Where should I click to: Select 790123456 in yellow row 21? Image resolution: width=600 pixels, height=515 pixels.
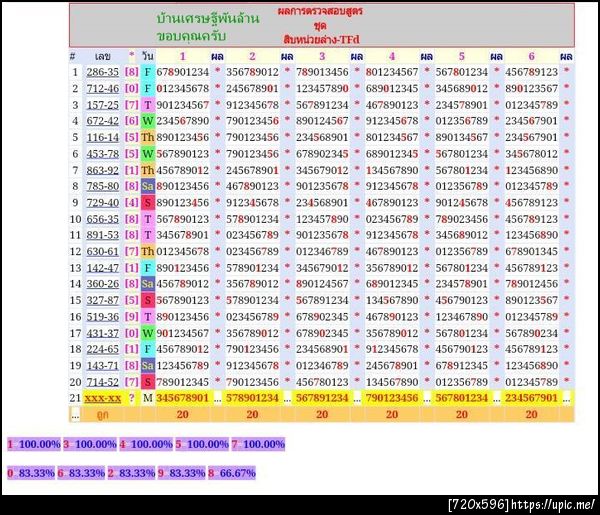click(392, 398)
